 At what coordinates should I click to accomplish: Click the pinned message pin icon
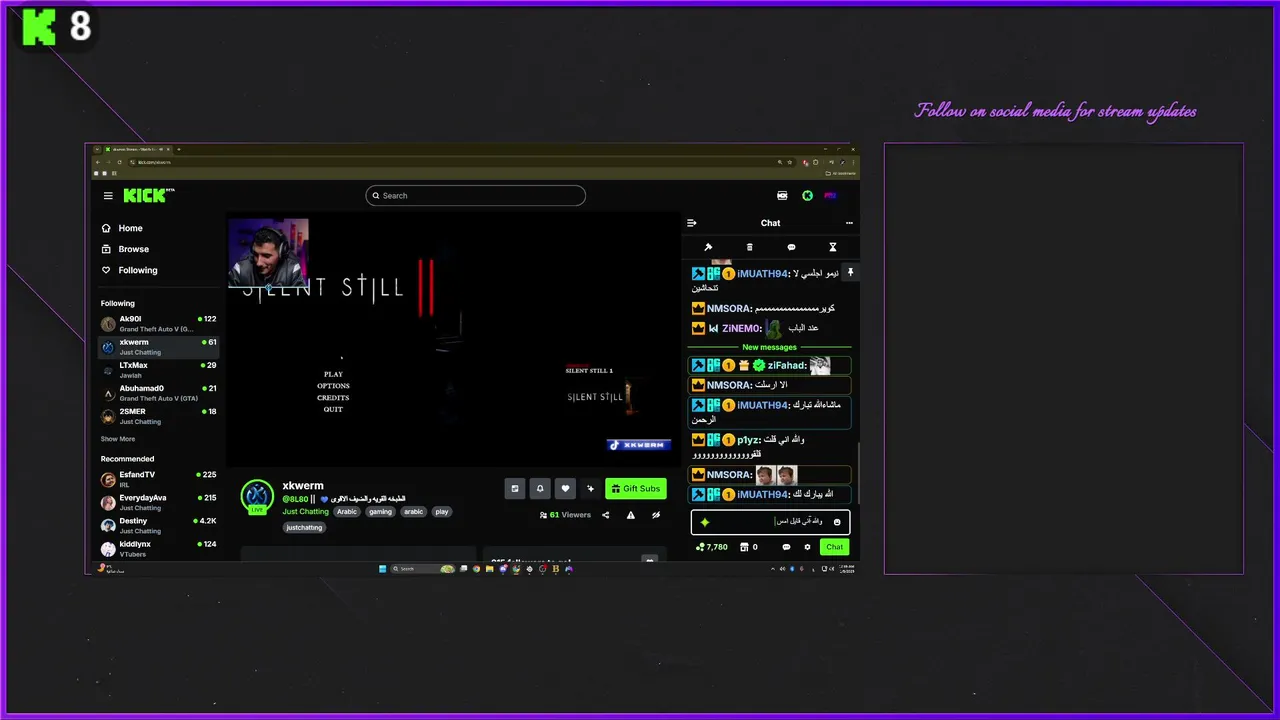coord(850,272)
